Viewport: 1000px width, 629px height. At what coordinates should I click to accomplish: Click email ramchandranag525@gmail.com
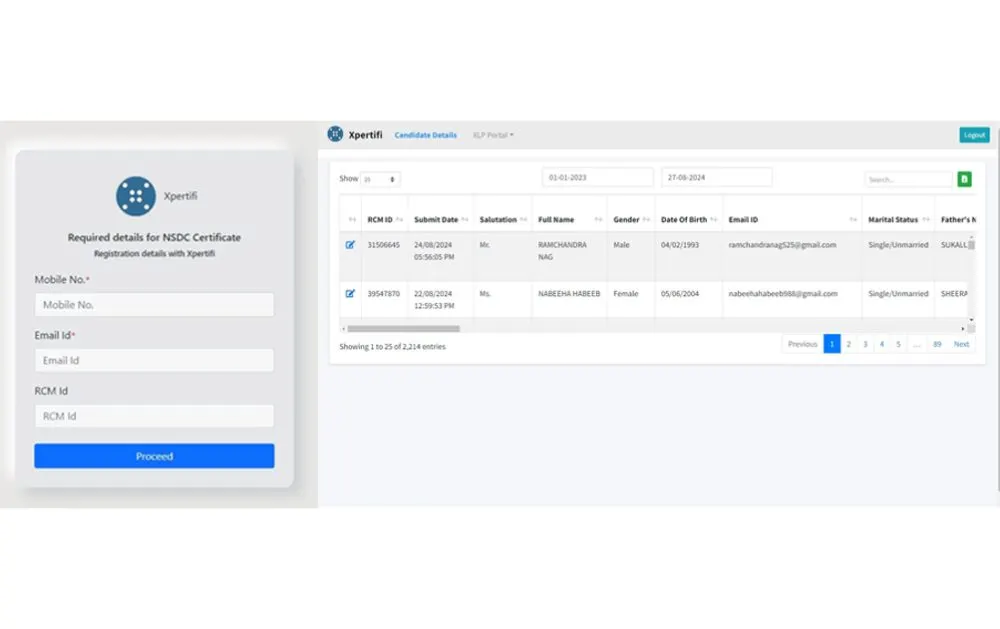coord(782,245)
